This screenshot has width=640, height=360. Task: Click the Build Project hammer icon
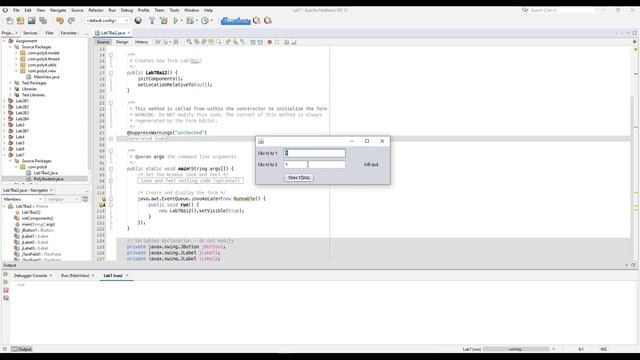tap(152, 20)
